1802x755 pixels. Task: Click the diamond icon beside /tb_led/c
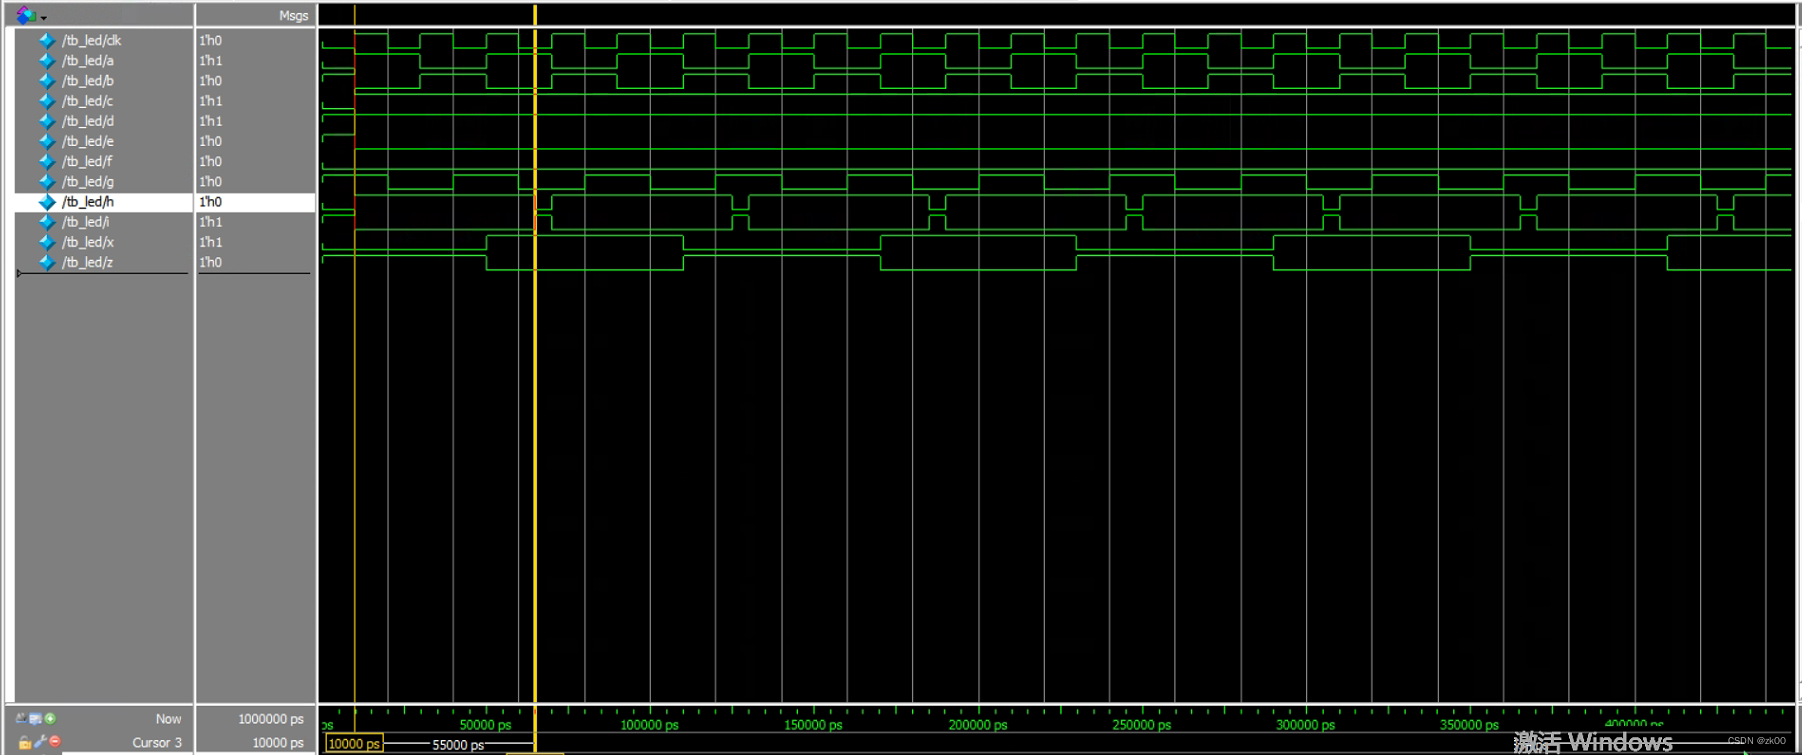pos(47,101)
